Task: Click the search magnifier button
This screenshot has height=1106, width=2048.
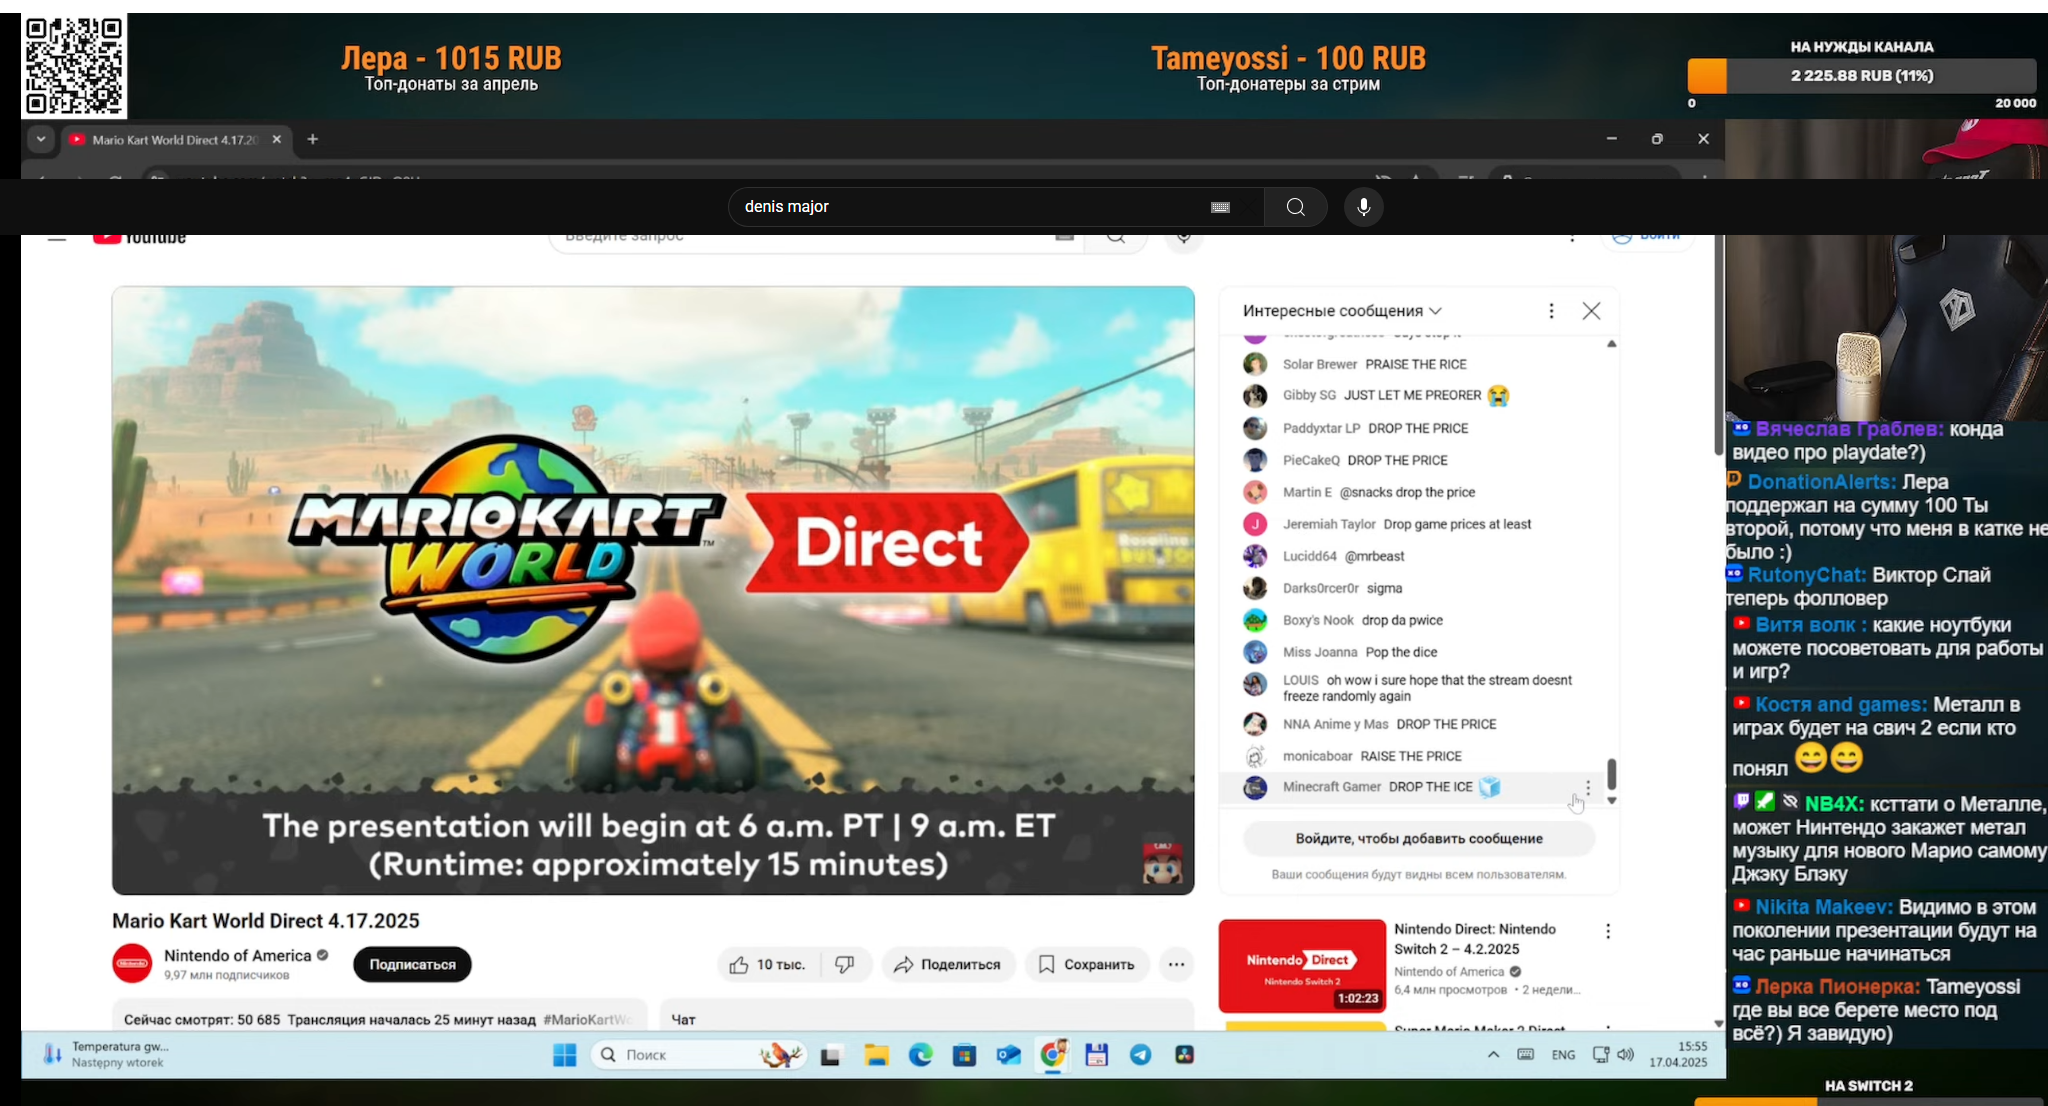Action: click(x=1295, y=207)
